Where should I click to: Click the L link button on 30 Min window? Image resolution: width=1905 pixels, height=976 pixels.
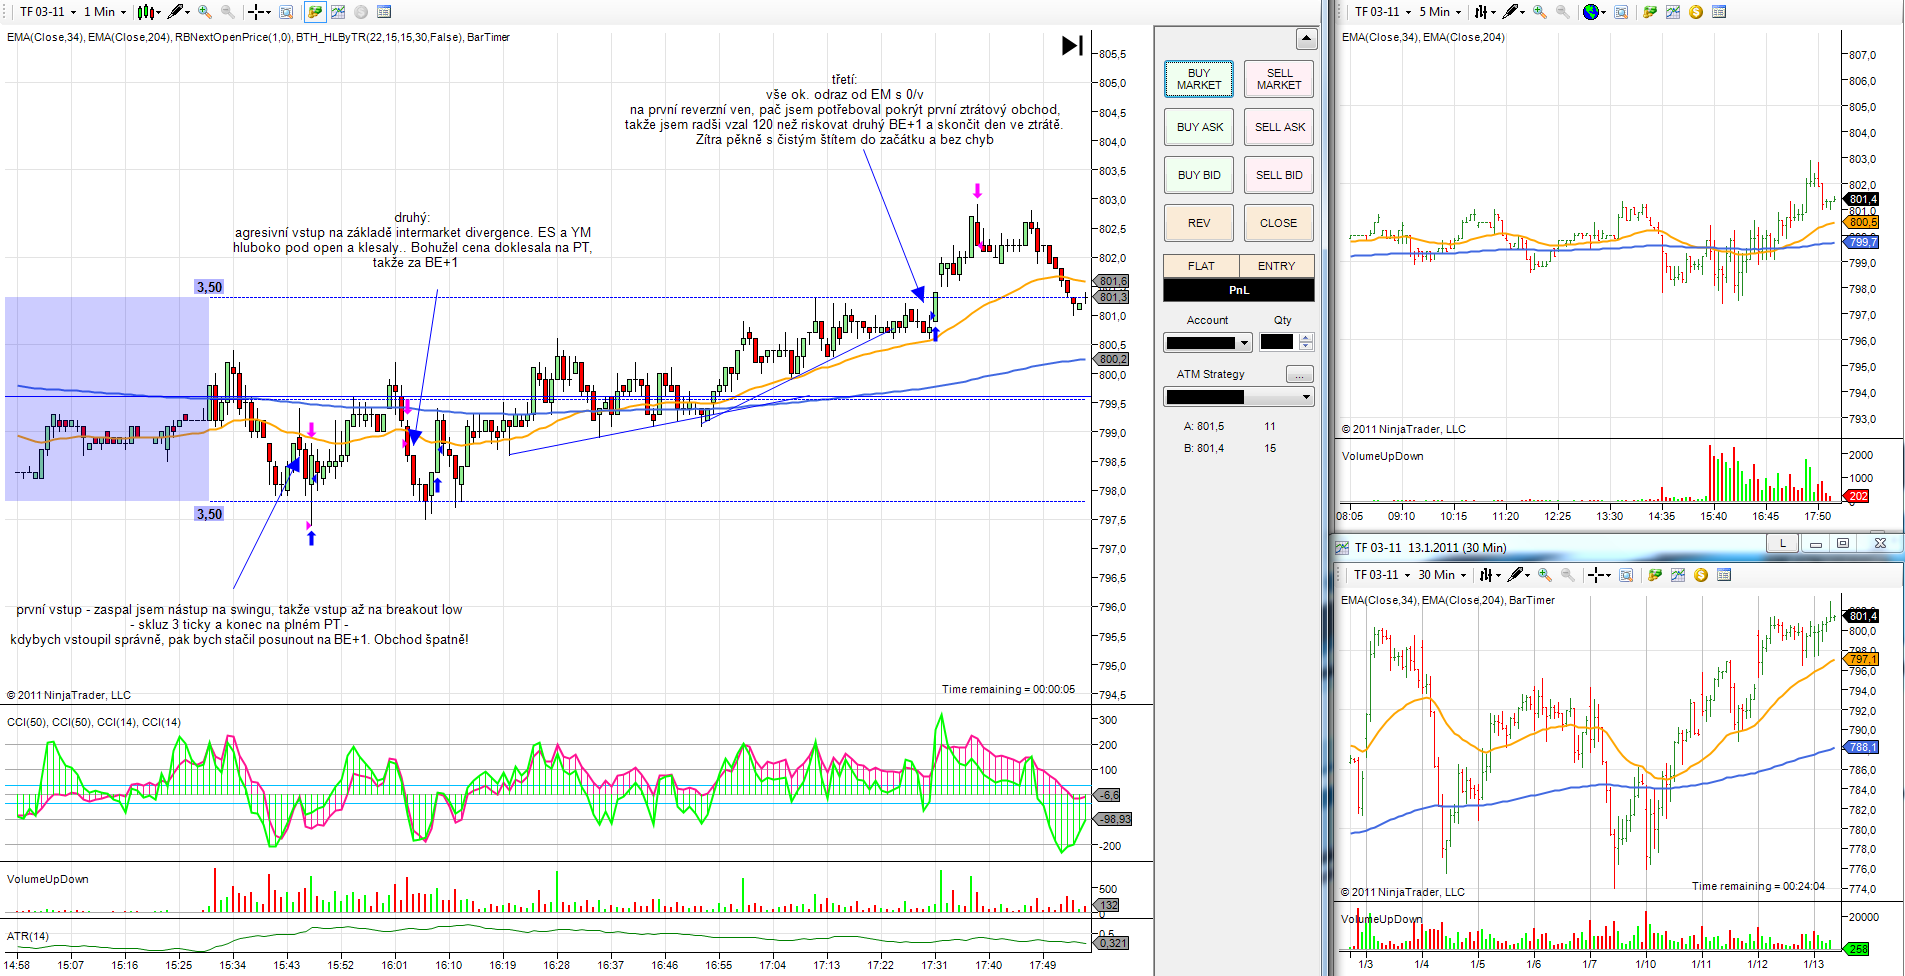pos(1782,543)
